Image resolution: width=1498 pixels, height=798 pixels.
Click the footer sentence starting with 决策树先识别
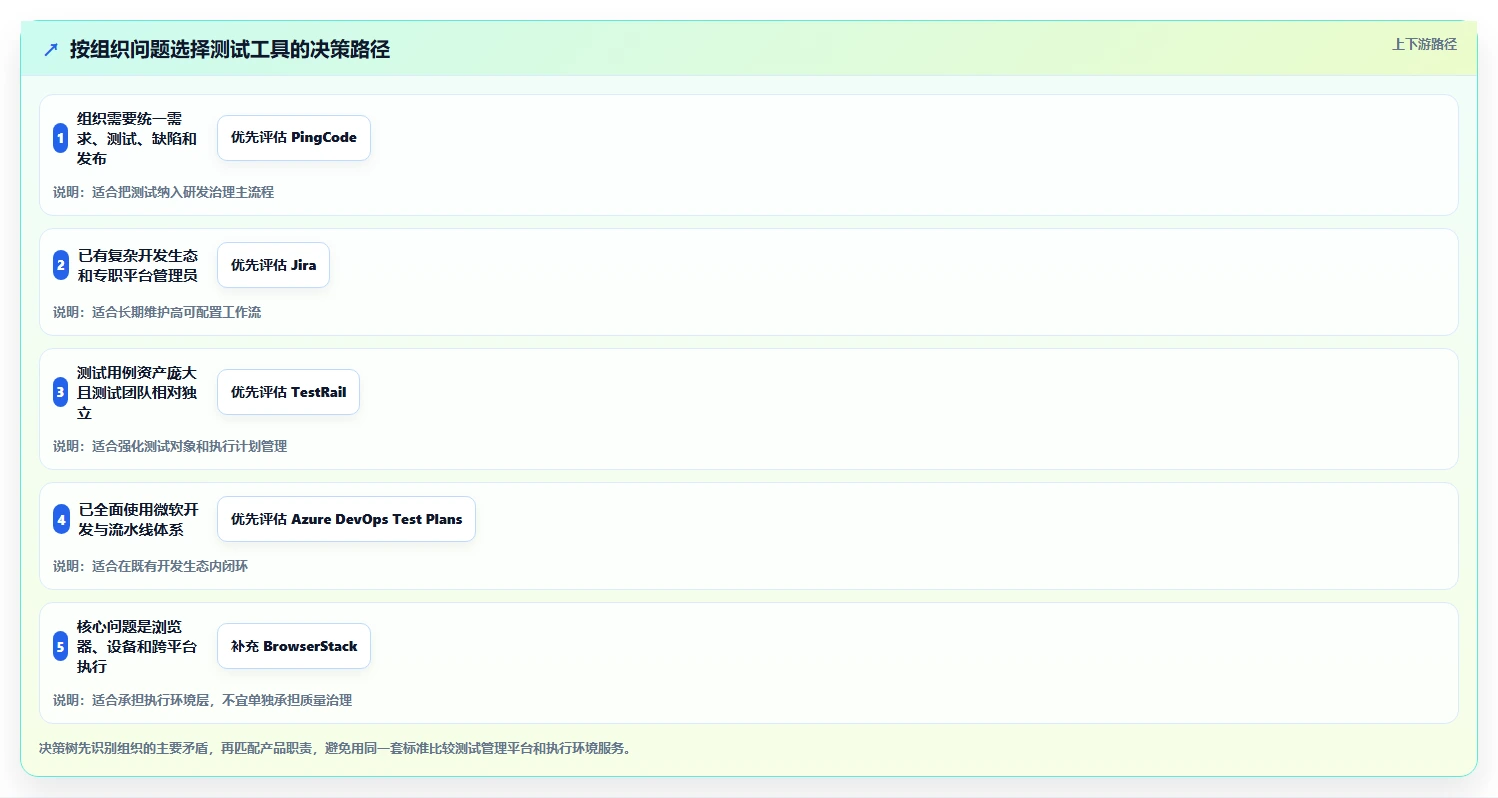coord(335,748)
